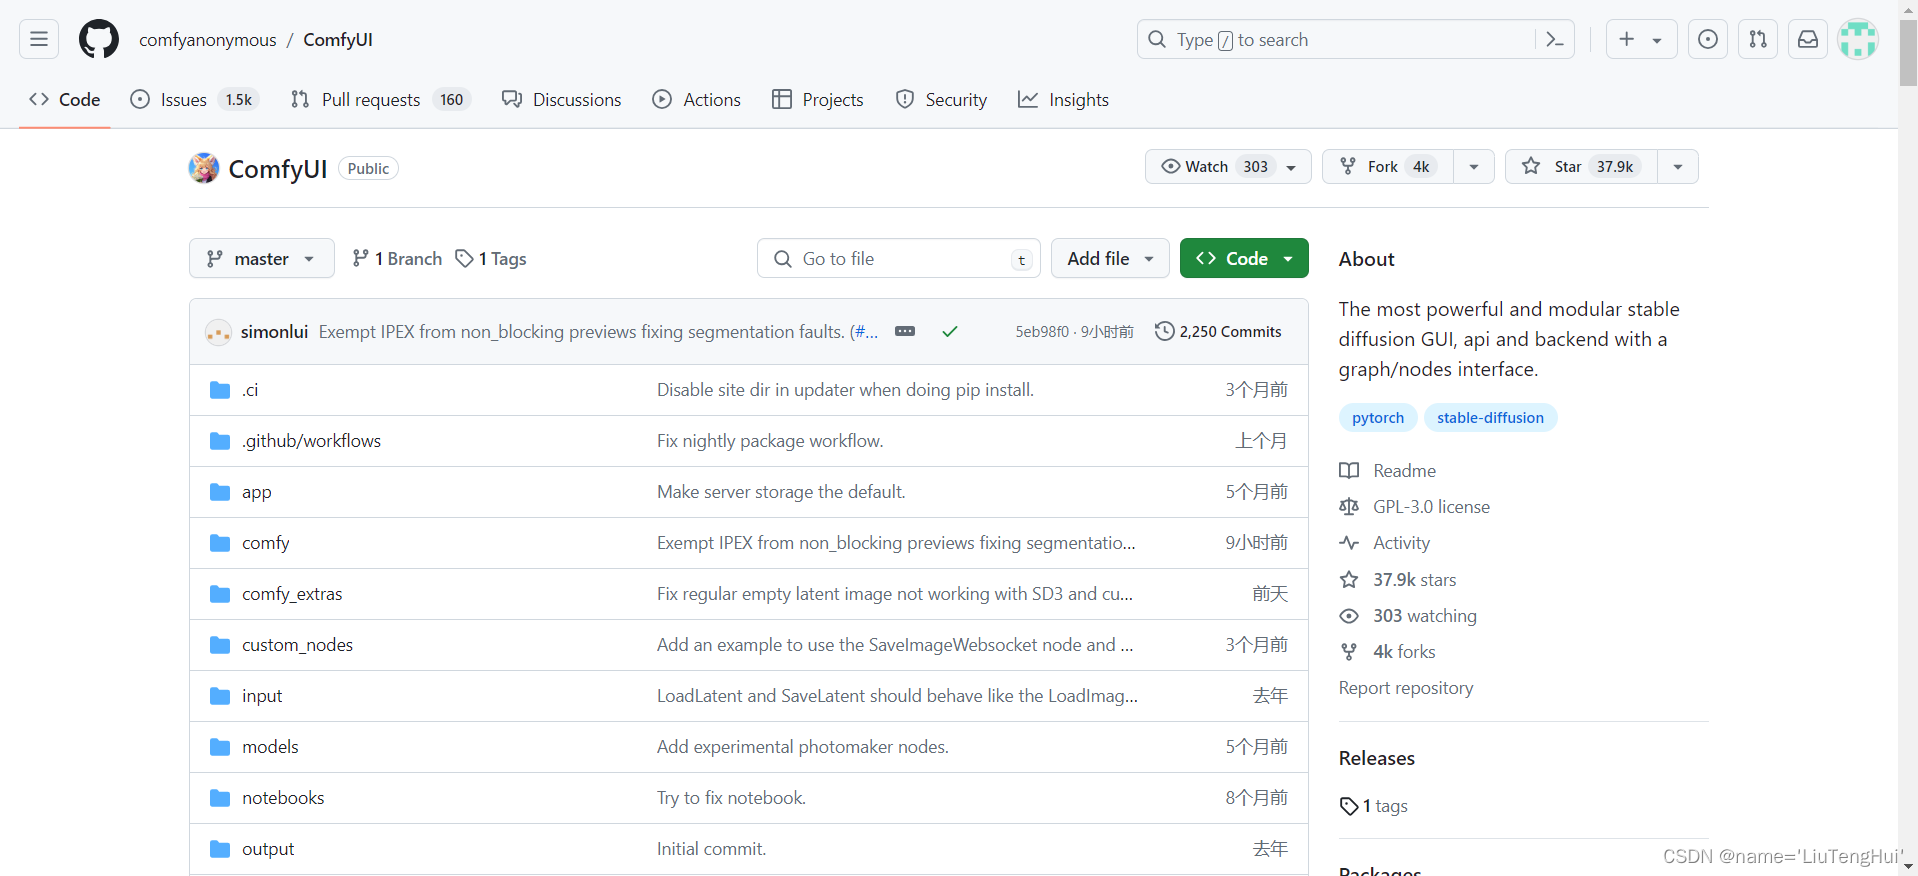1918x876 pixels.
Task: Open the star lists dropdown arrow
Action: (x=1678, y=166)
